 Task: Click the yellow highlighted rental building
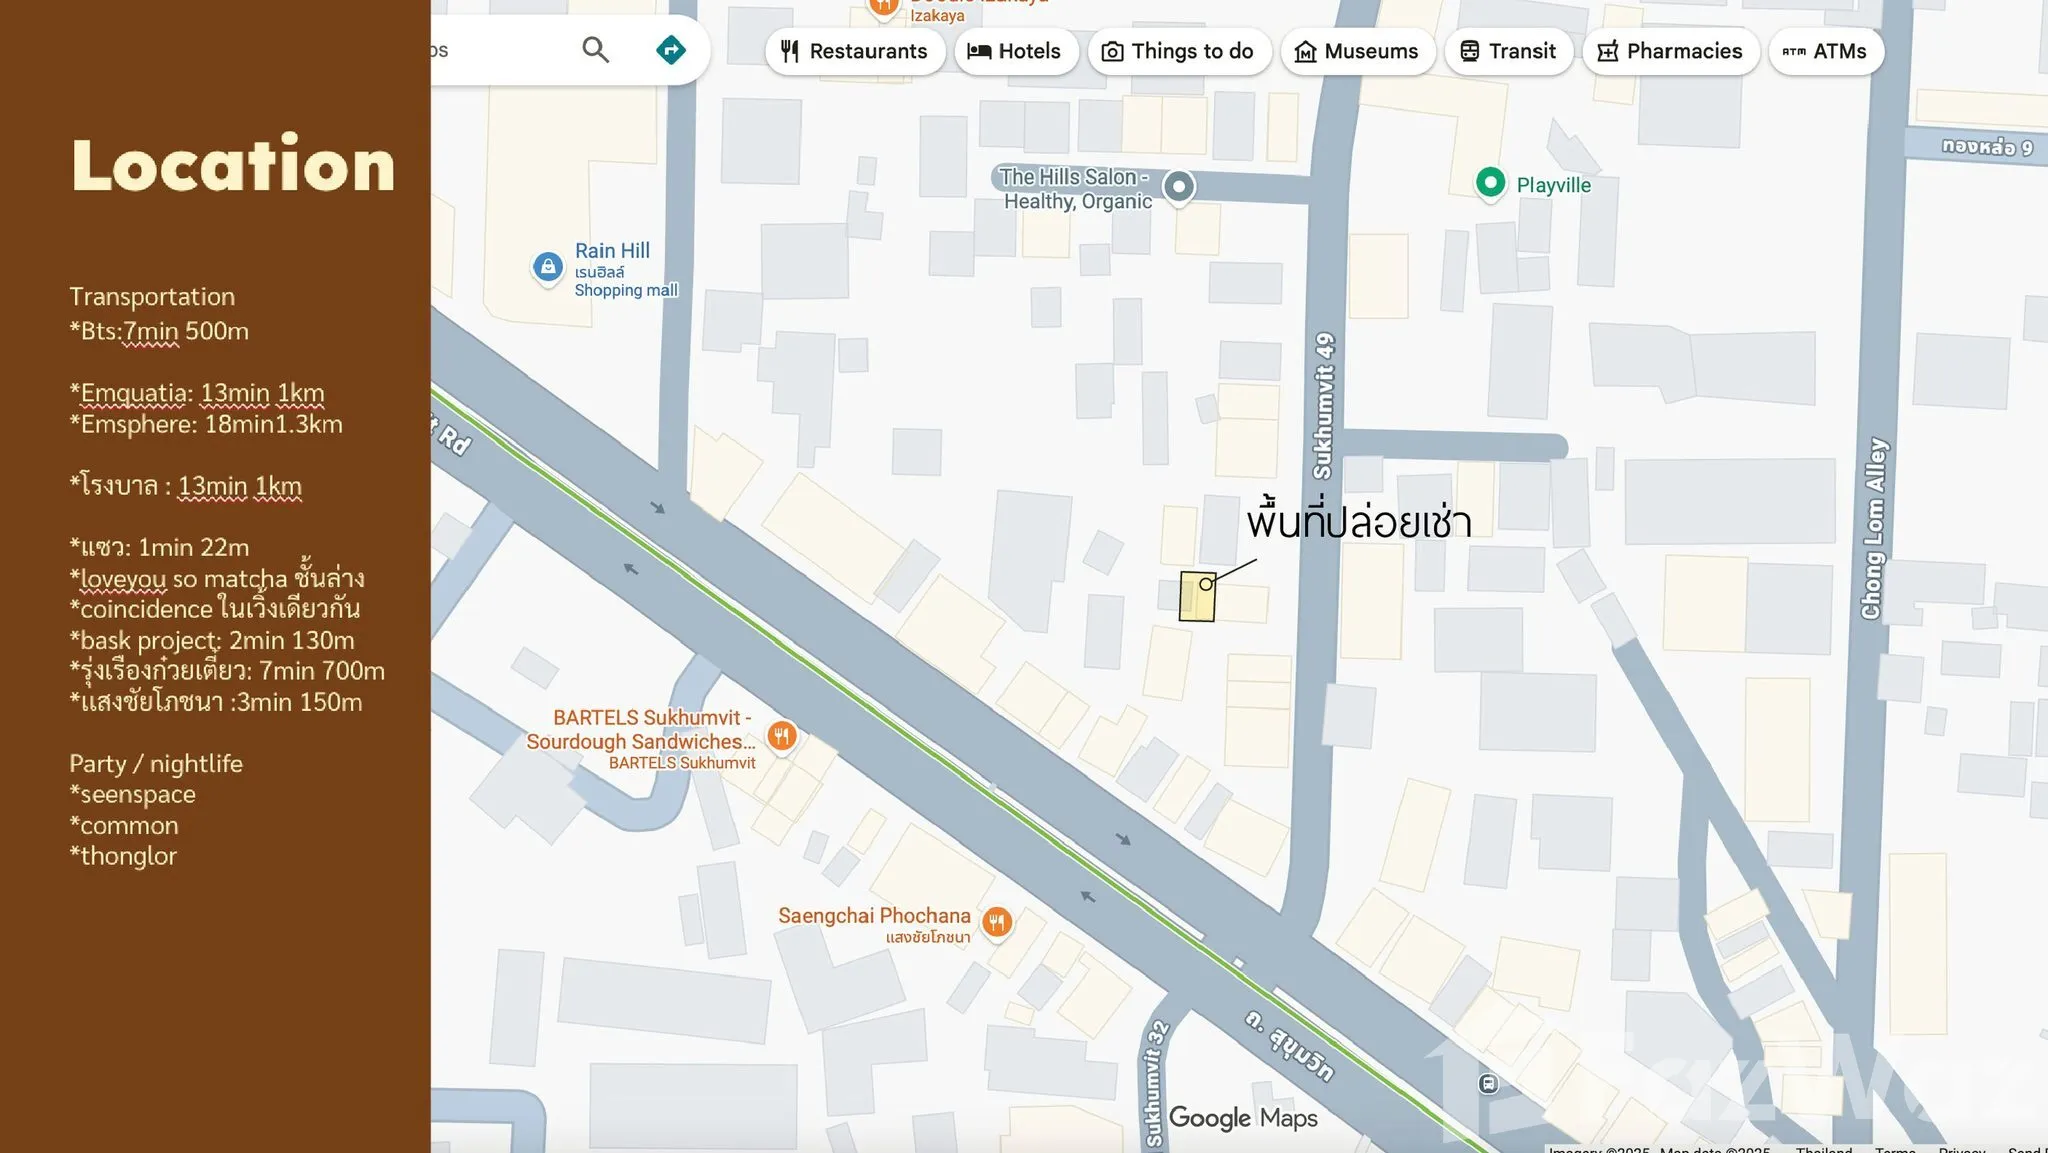(x=1196, y=598)
